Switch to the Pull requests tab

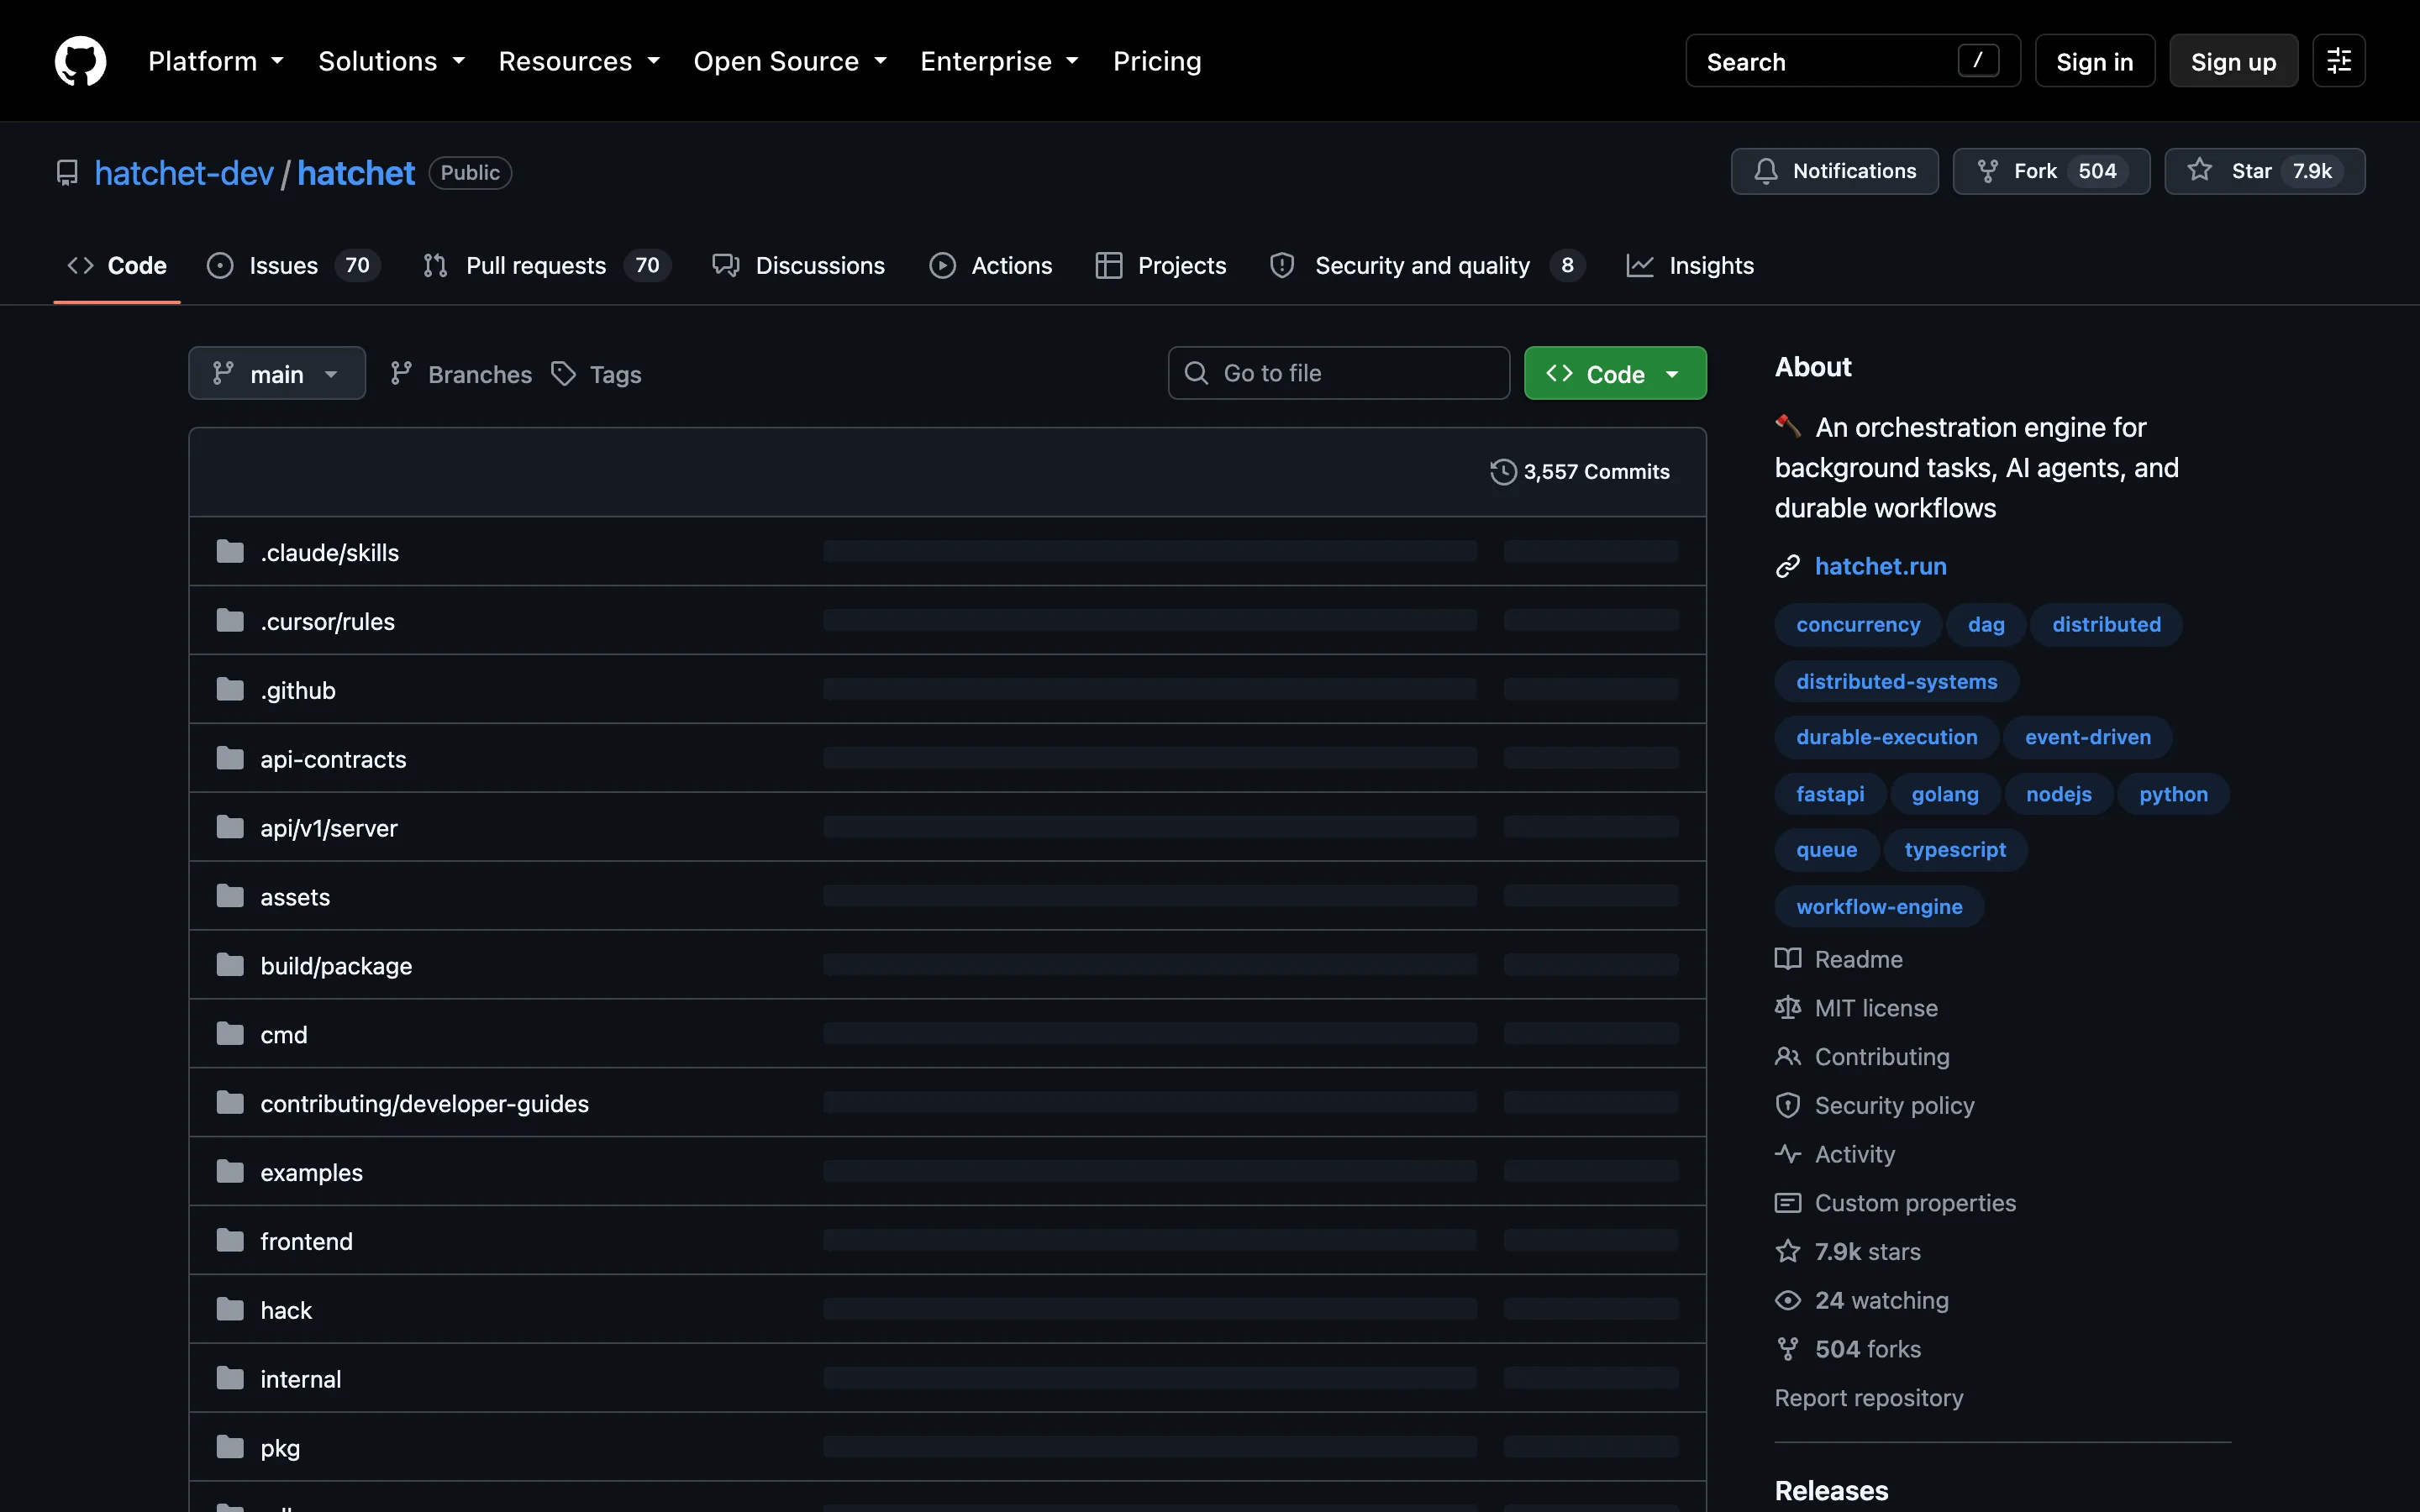coord(546,265)
